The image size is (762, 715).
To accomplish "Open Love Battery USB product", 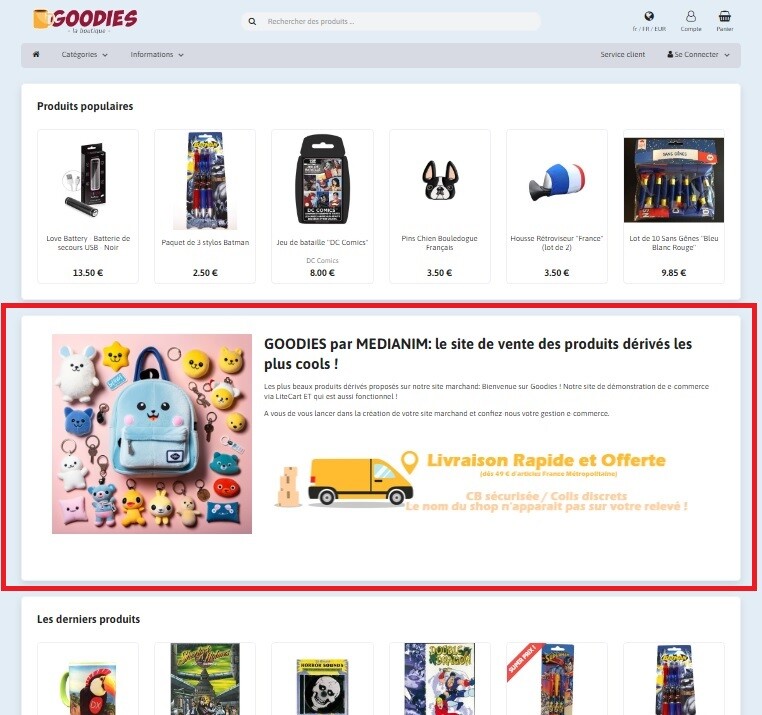I will pyautogui.click(x=88, y=206).
